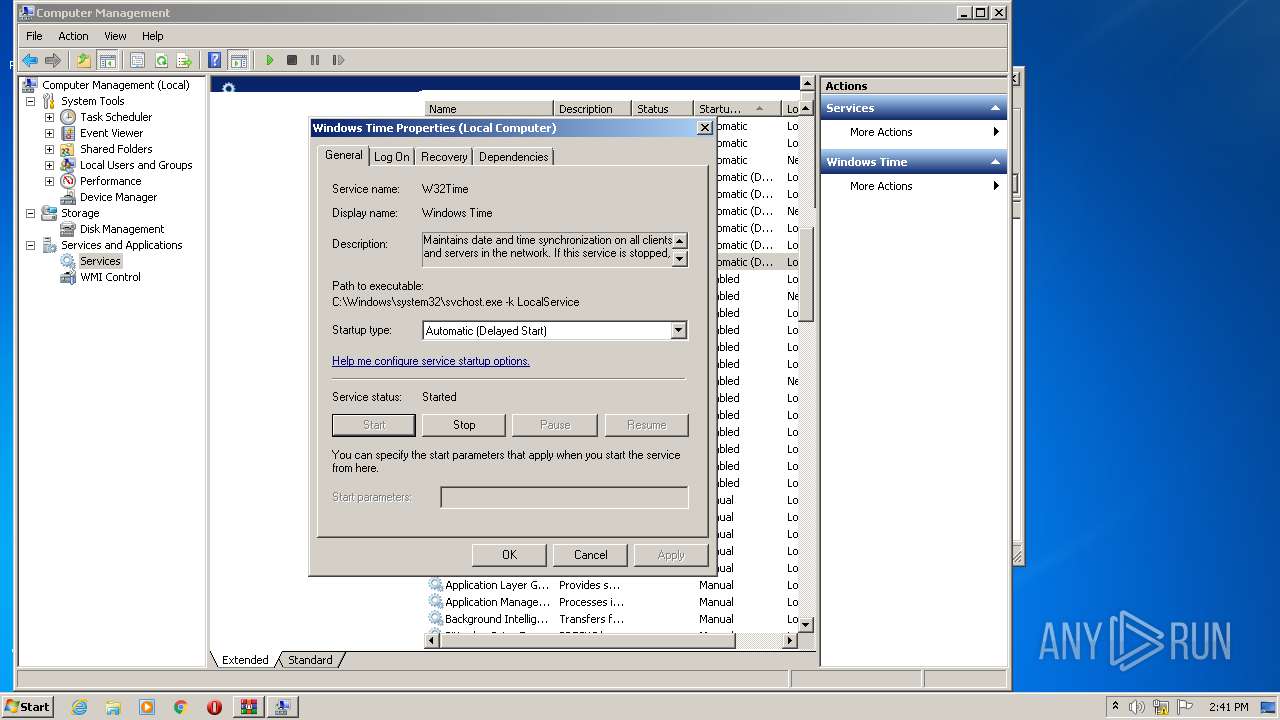Select WMI Control in the tree
This screenshot has height=720, width=1280.
click(x=110, y=277)
